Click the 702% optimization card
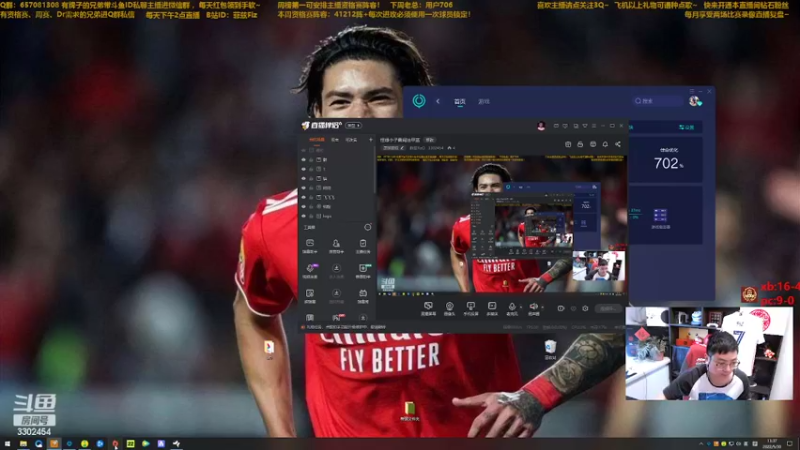 click(665, 160)
